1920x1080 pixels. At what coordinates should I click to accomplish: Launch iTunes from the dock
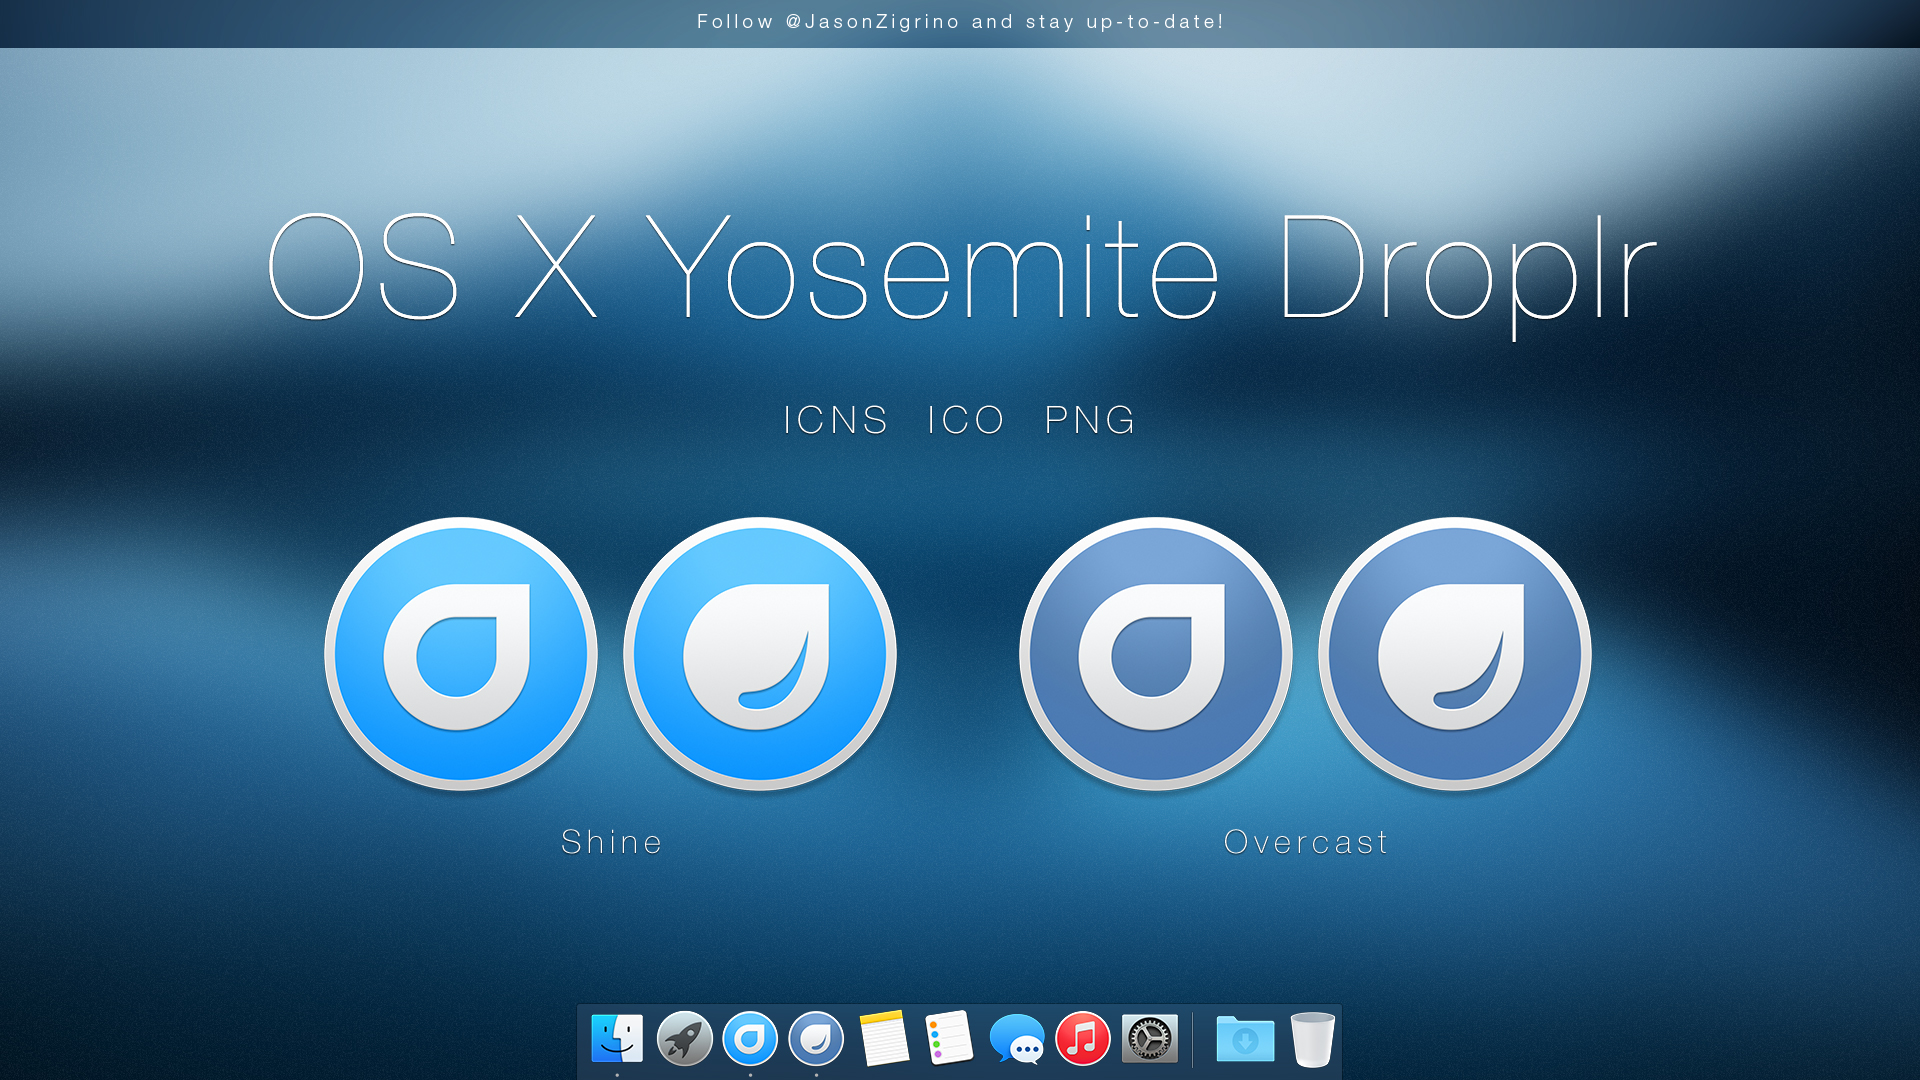tap(1083, 1039)
